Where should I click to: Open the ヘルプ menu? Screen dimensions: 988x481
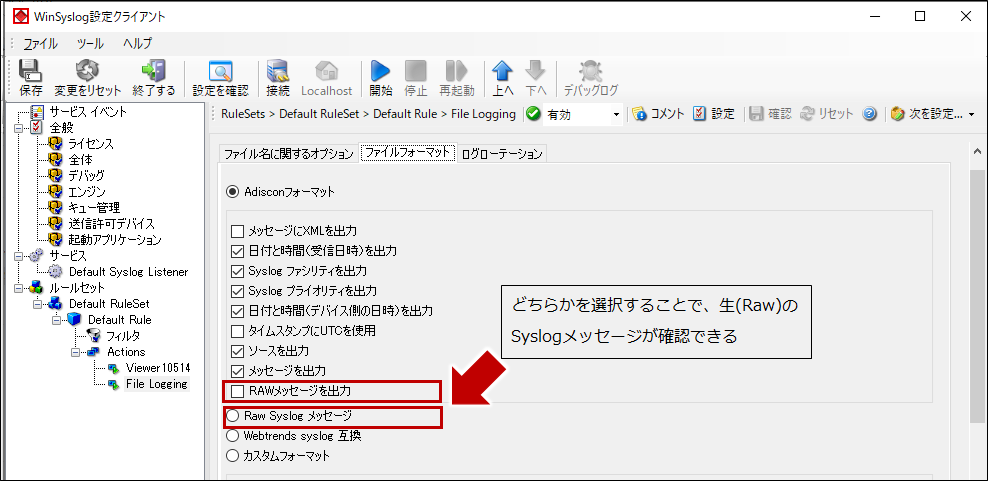click(x=137, y=43)
